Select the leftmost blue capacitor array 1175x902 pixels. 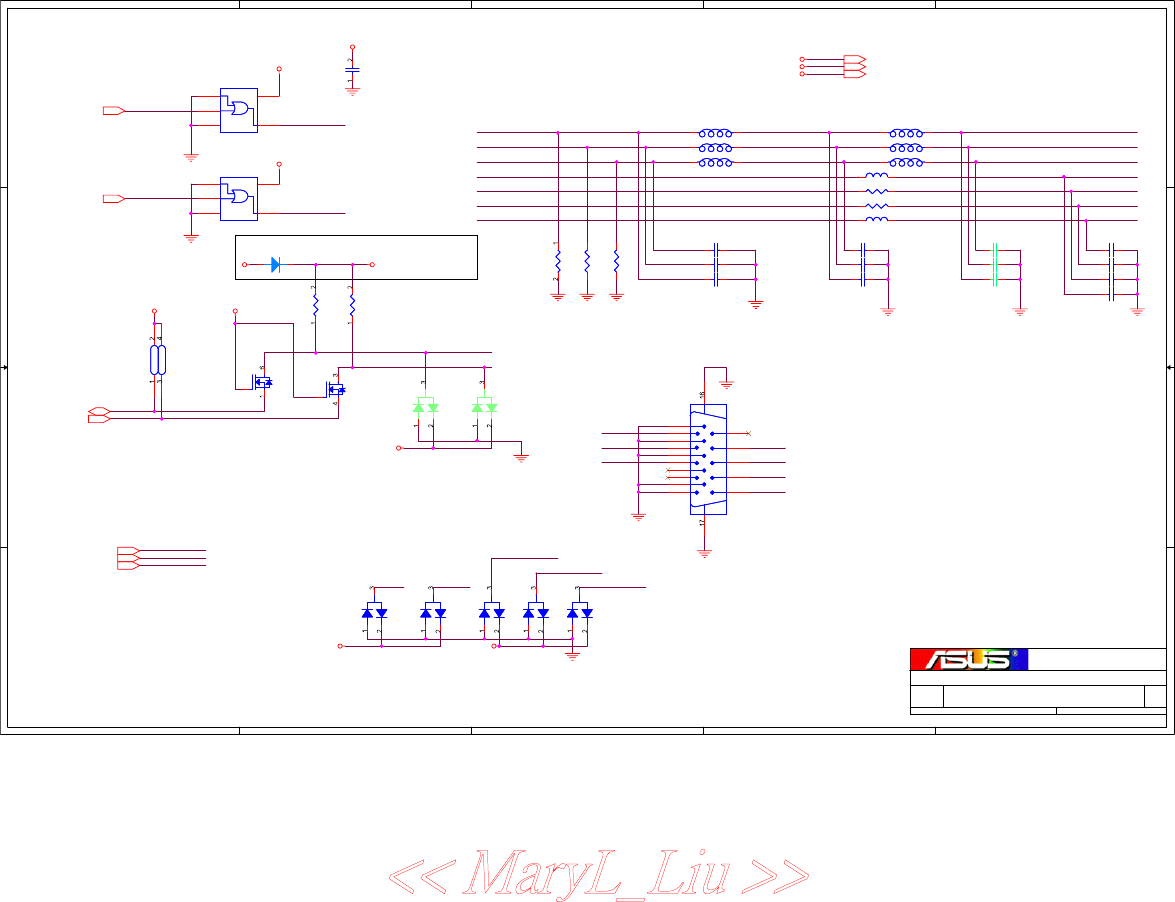click(x=716, y=264)
